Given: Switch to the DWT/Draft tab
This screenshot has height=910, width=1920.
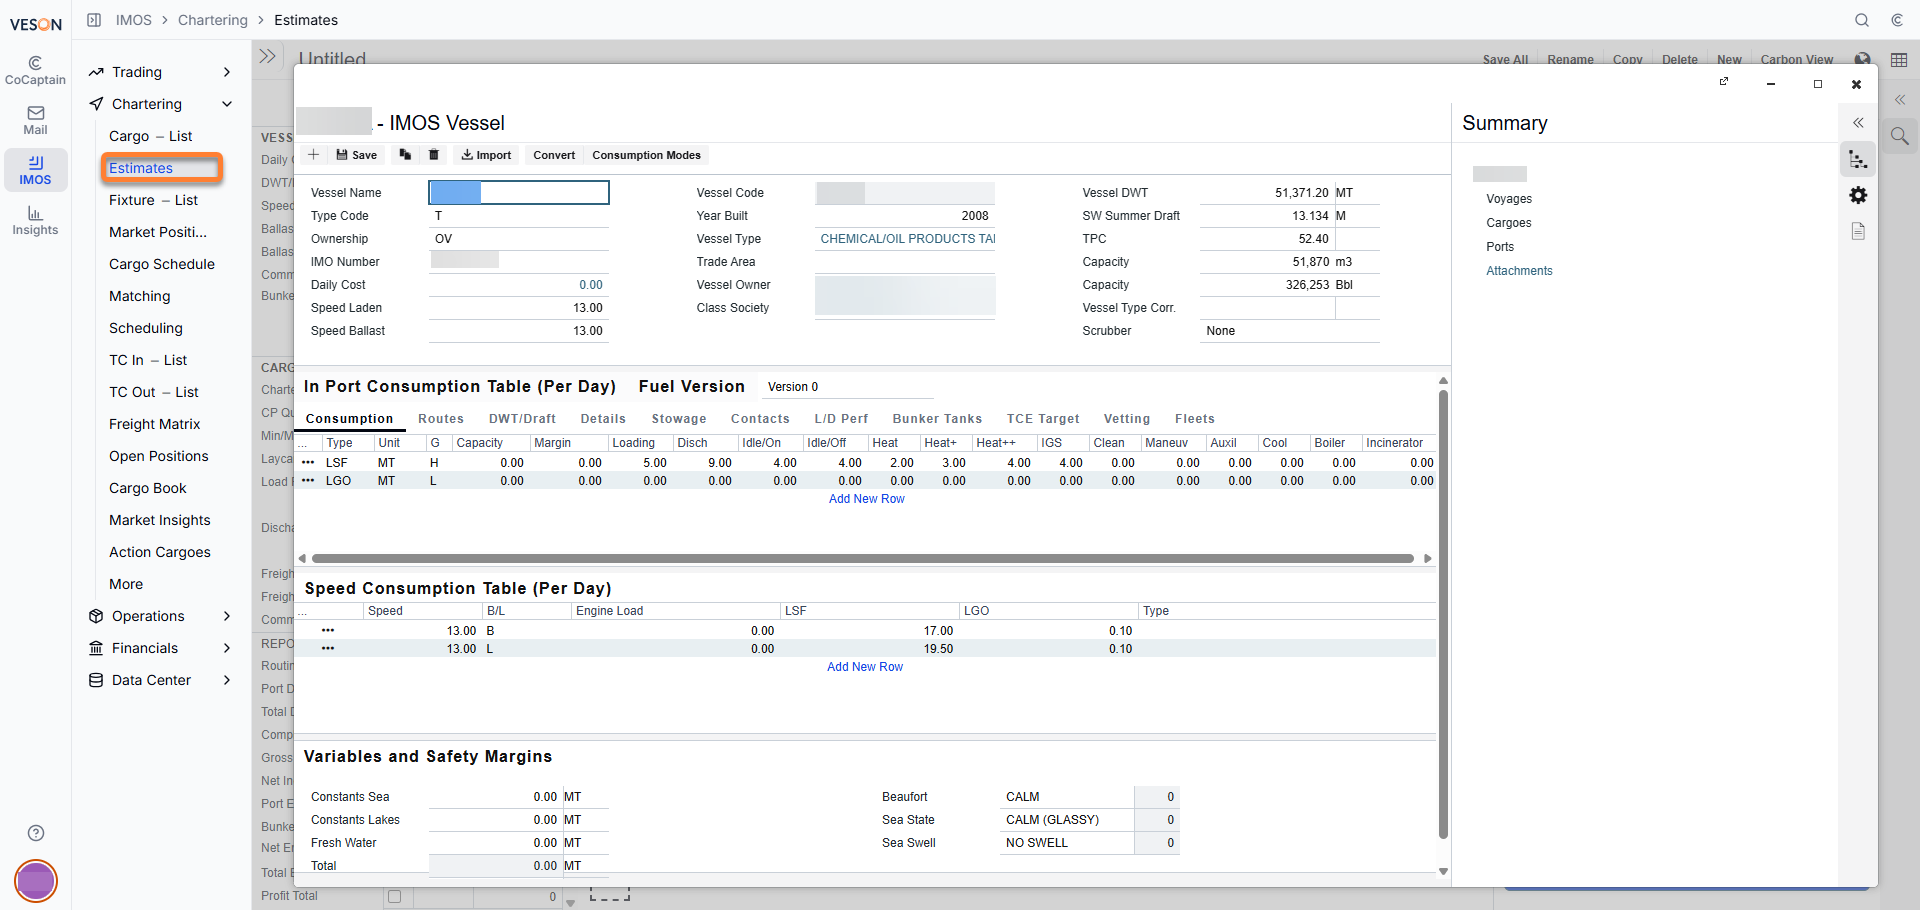Looking at the screenshot, I should pyautogui.click(x=522, y=419).
